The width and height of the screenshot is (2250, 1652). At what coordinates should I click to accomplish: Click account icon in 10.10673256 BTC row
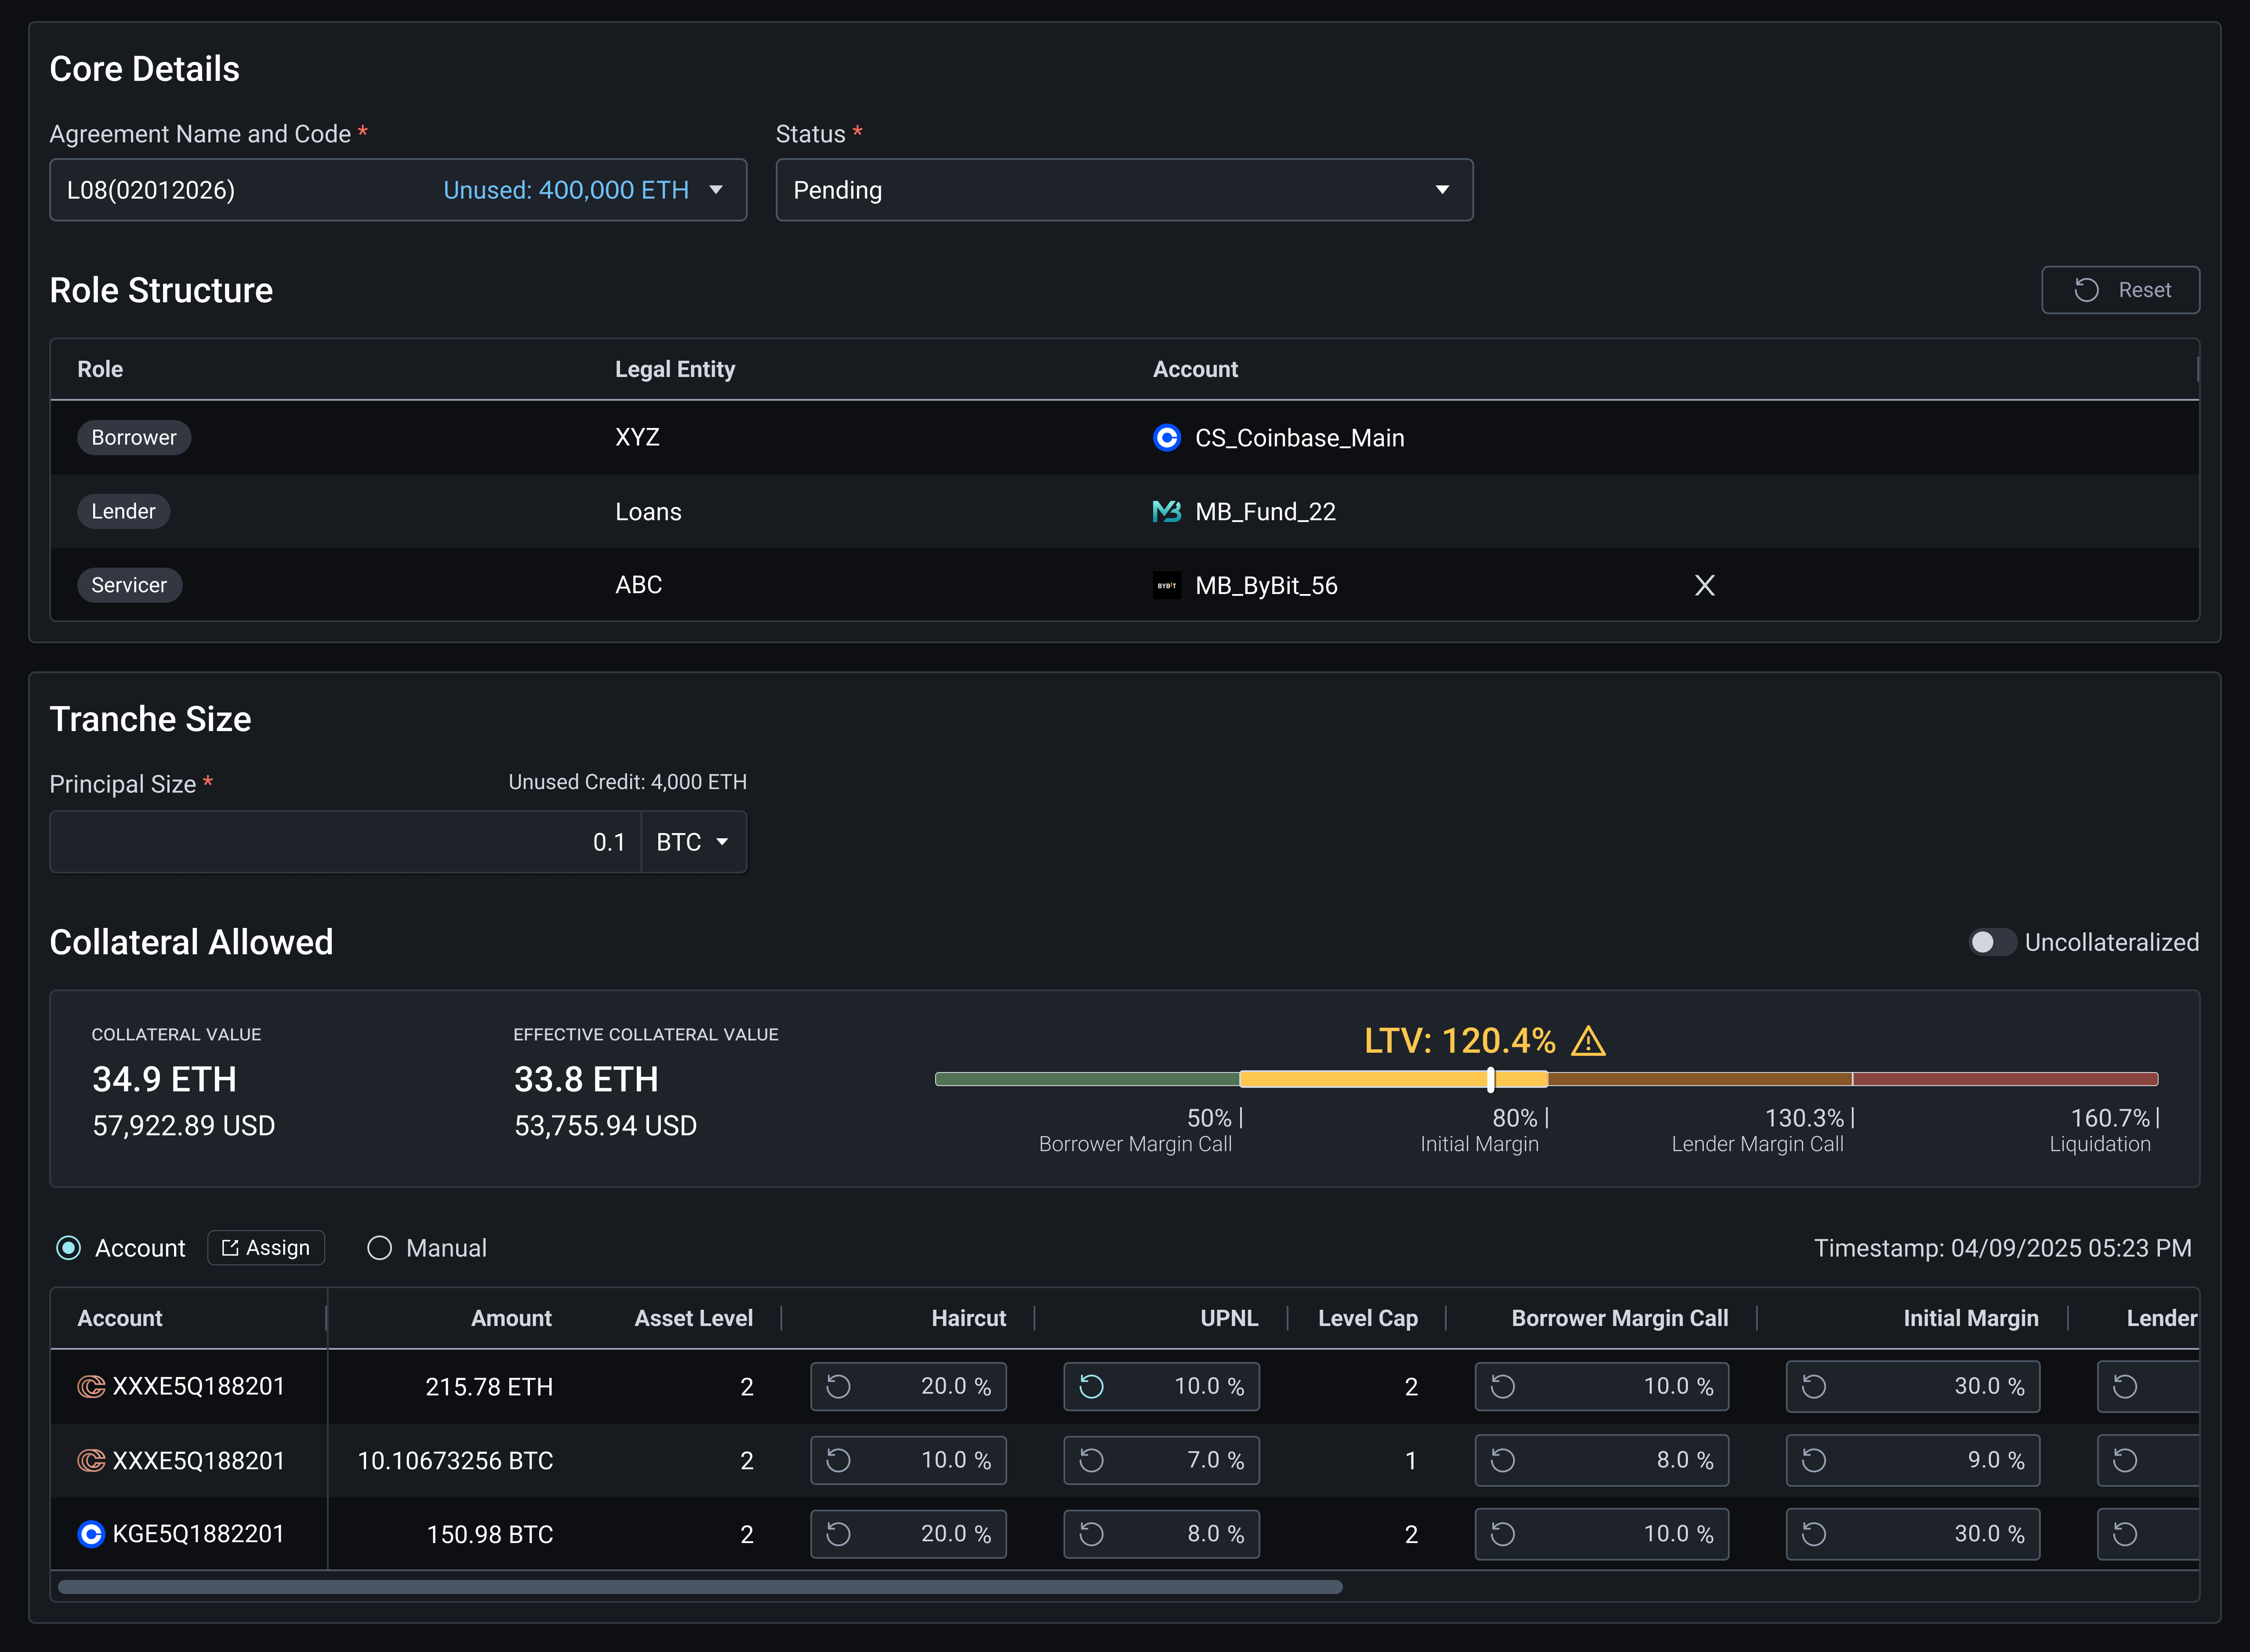[91, 1460]
